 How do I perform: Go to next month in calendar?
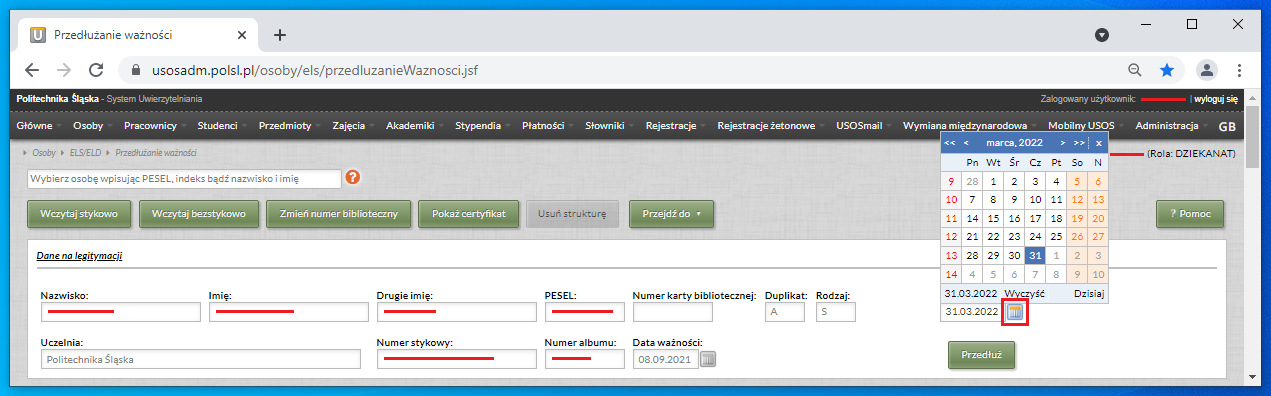1063,143
